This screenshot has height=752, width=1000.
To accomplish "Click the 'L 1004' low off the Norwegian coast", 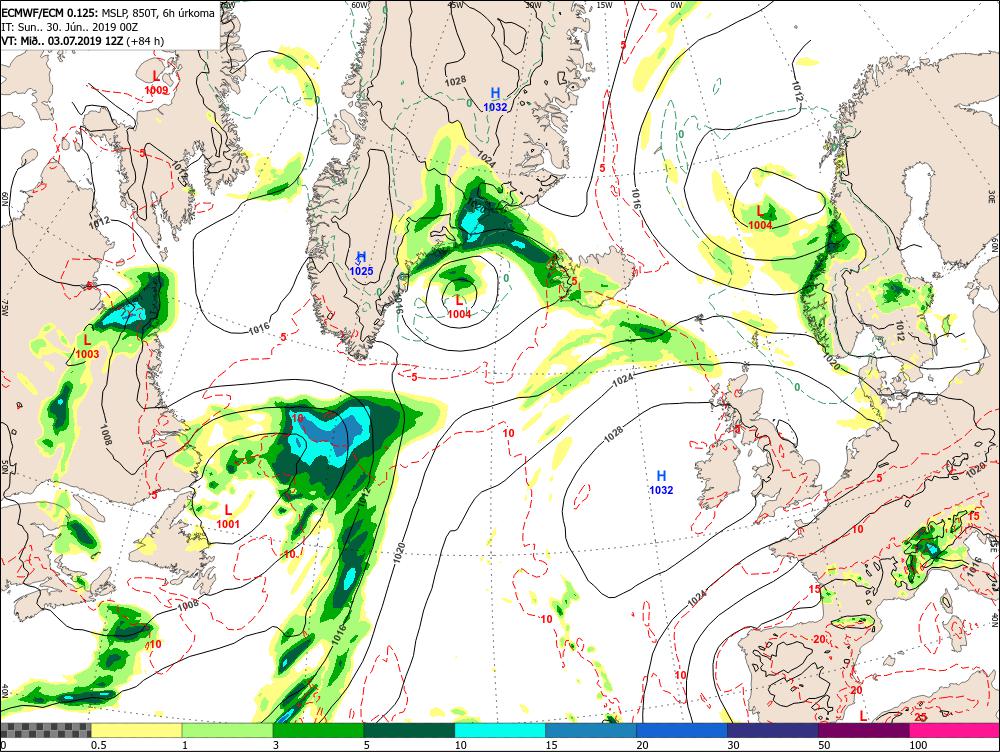I will 760,217.
